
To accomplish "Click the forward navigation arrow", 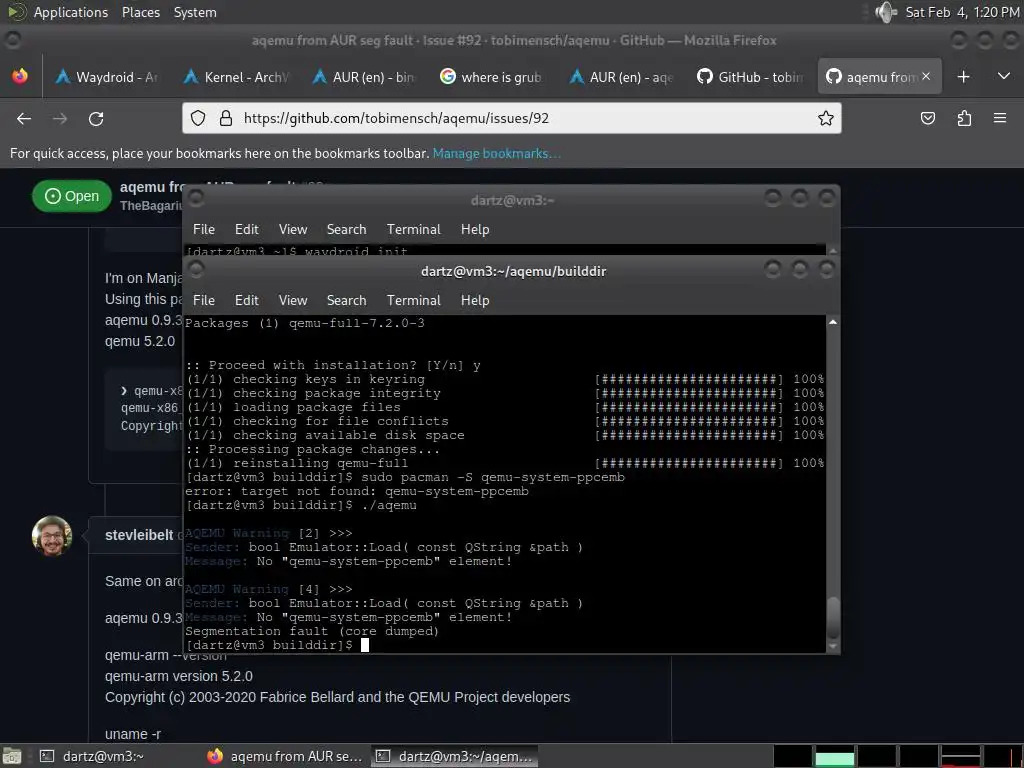I will [60, 118].
